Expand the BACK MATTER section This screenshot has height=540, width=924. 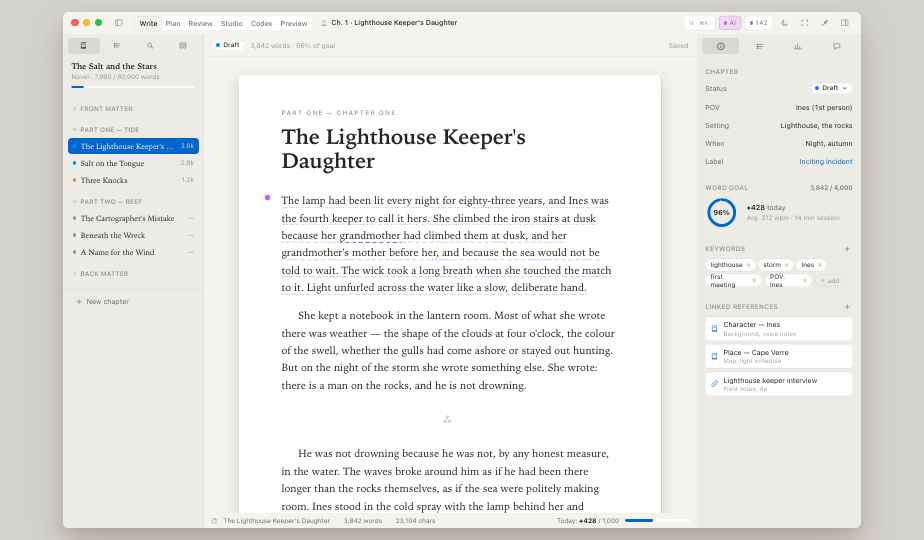(101, 274)
